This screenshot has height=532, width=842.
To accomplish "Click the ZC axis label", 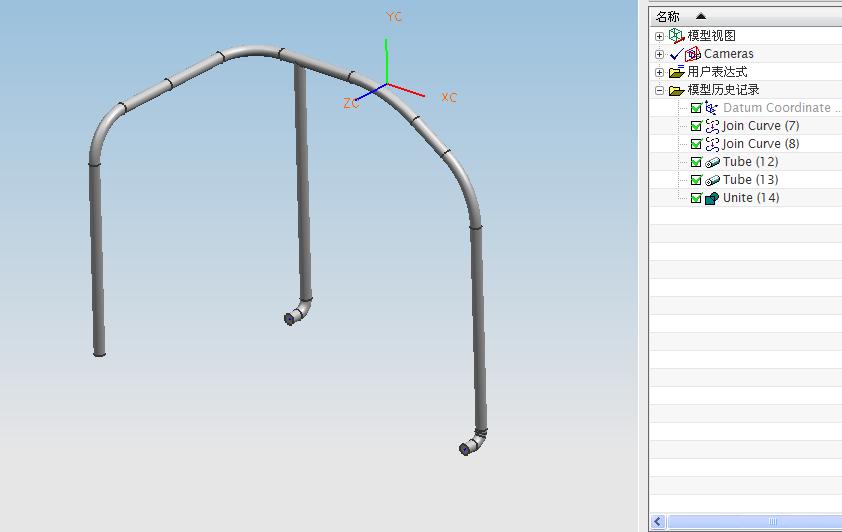I will click(x=351, y=104).
